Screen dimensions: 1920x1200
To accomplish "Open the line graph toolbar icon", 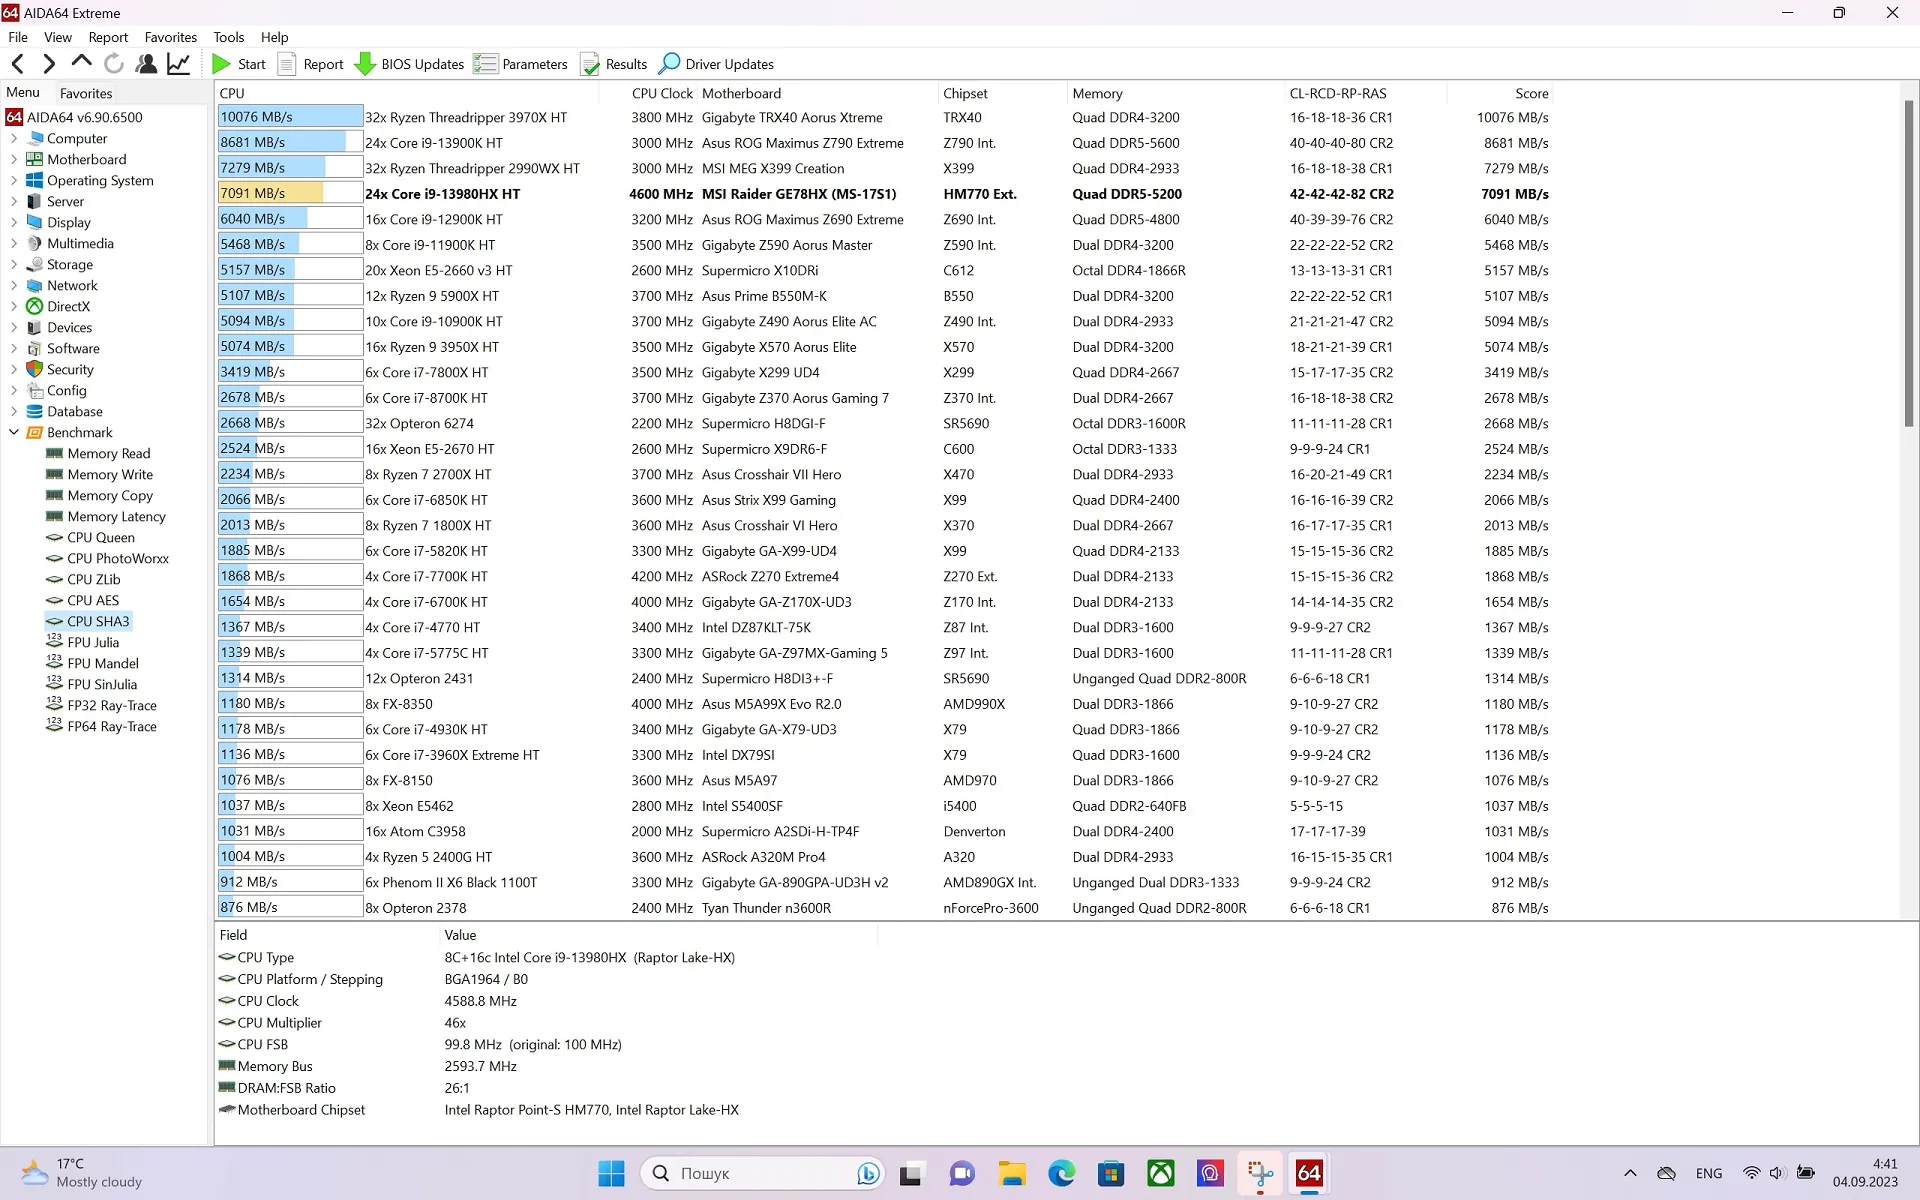I will tap(178, 64).
